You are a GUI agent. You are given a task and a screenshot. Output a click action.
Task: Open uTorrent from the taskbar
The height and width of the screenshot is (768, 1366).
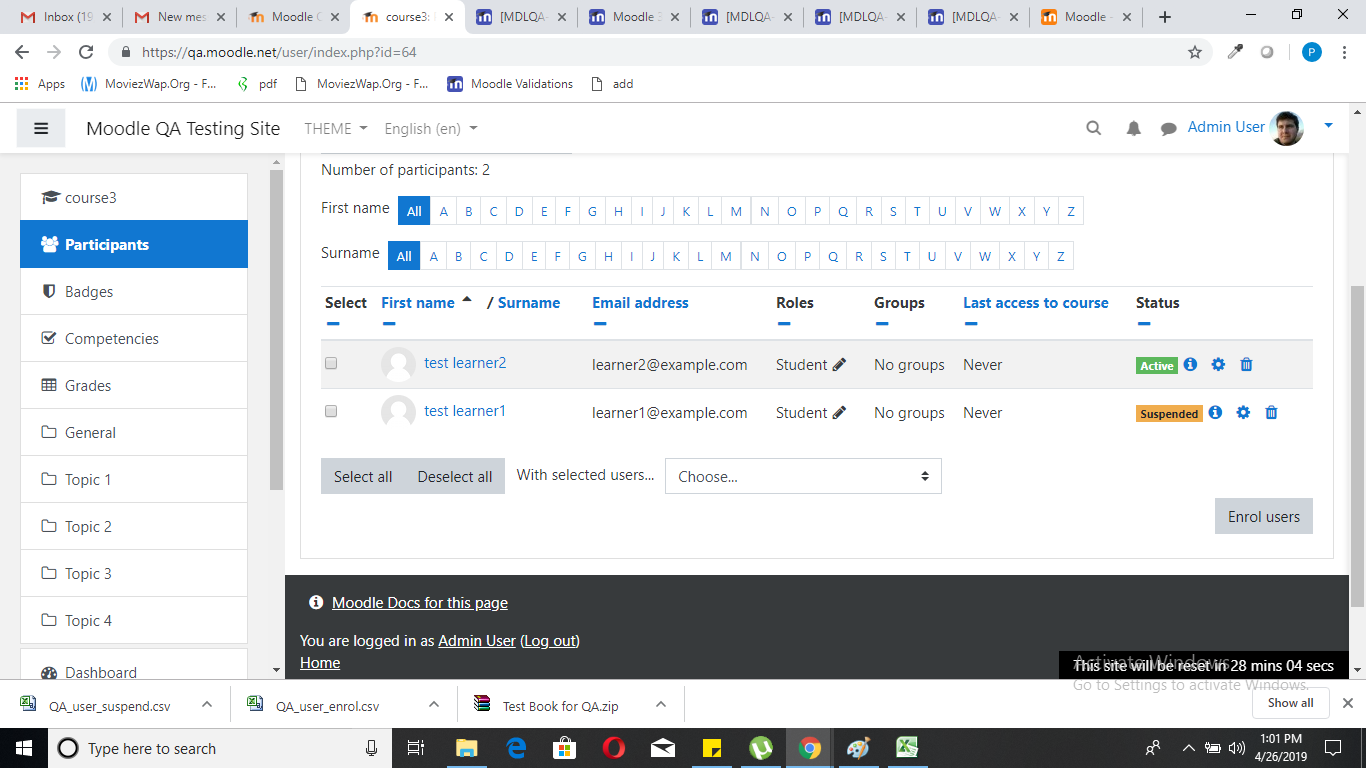click(761, 748)
